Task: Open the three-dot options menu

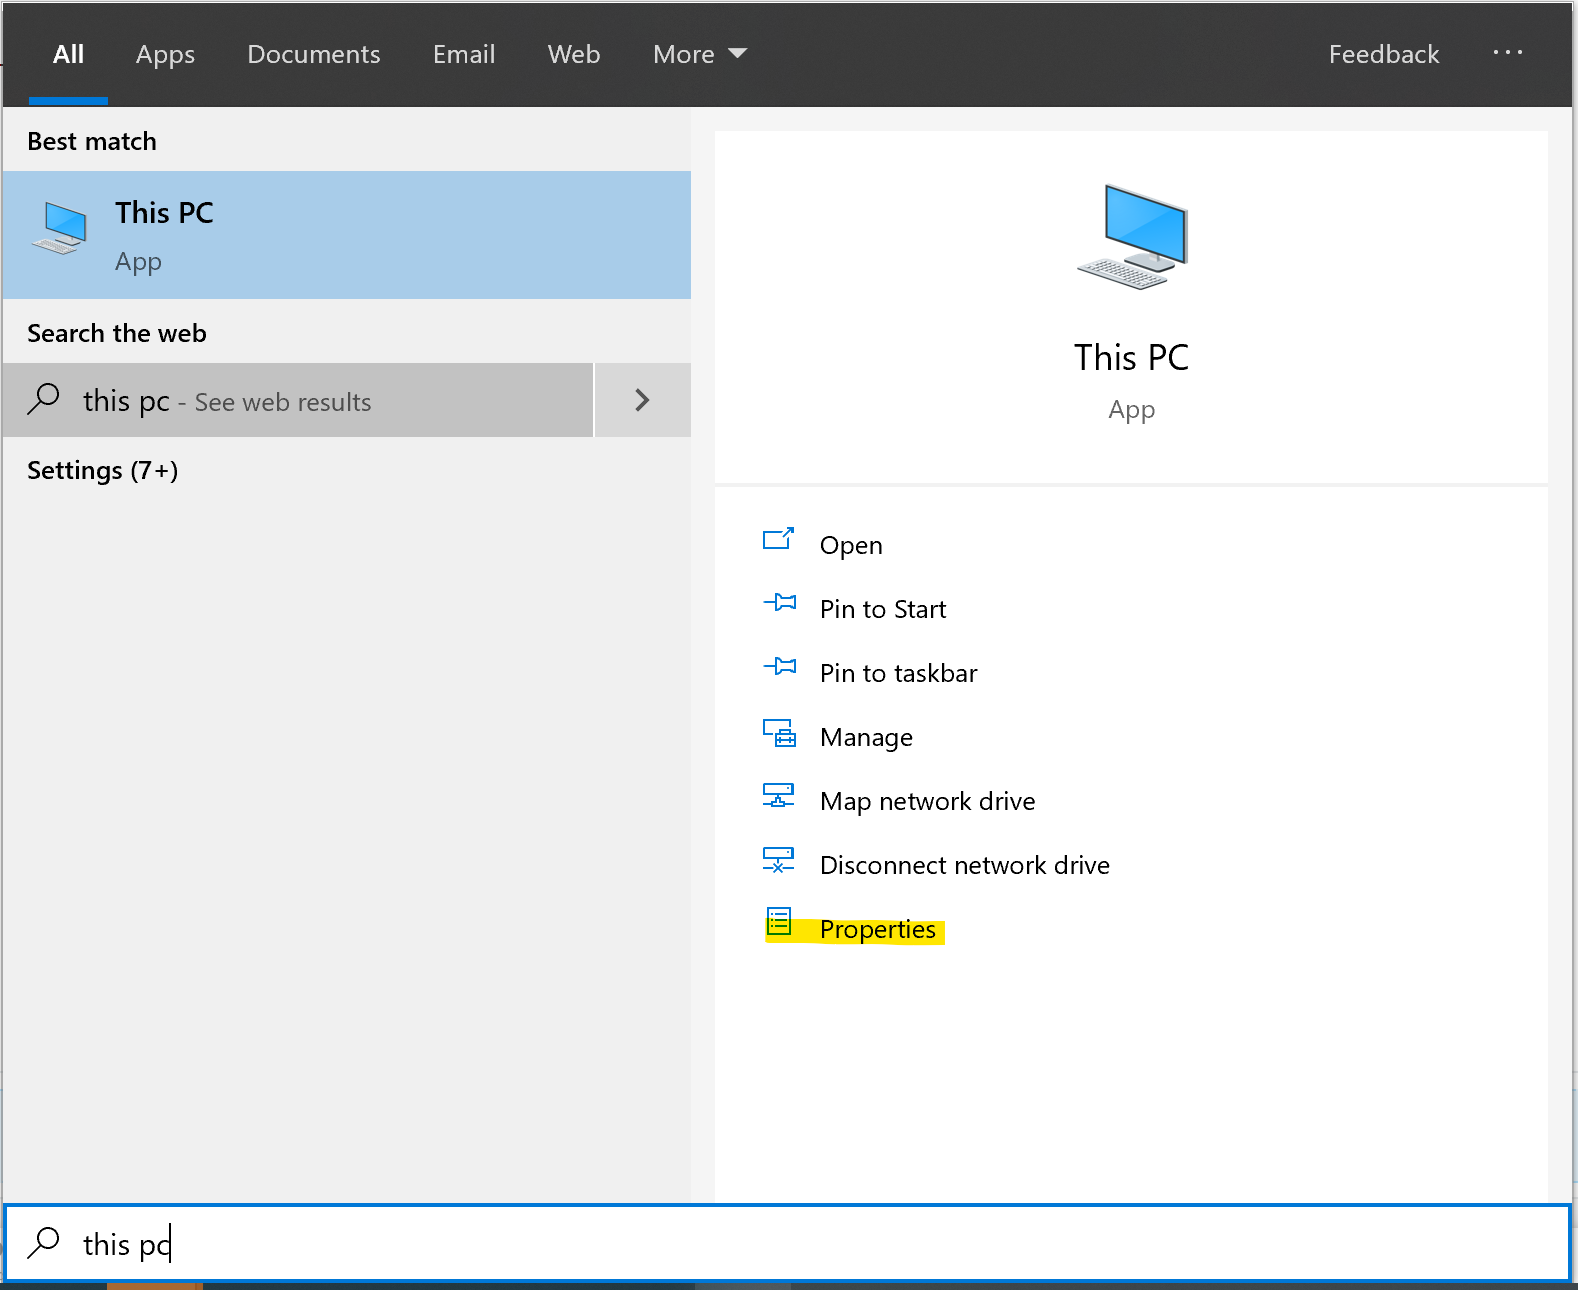Action: pos(1507,53)
